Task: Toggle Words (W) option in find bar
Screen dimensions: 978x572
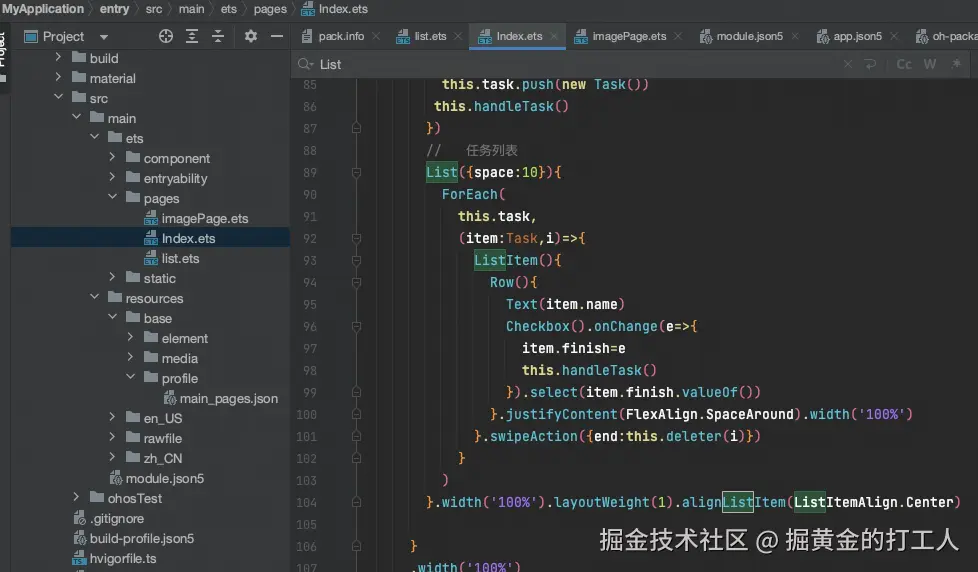Action: [930, 64]
